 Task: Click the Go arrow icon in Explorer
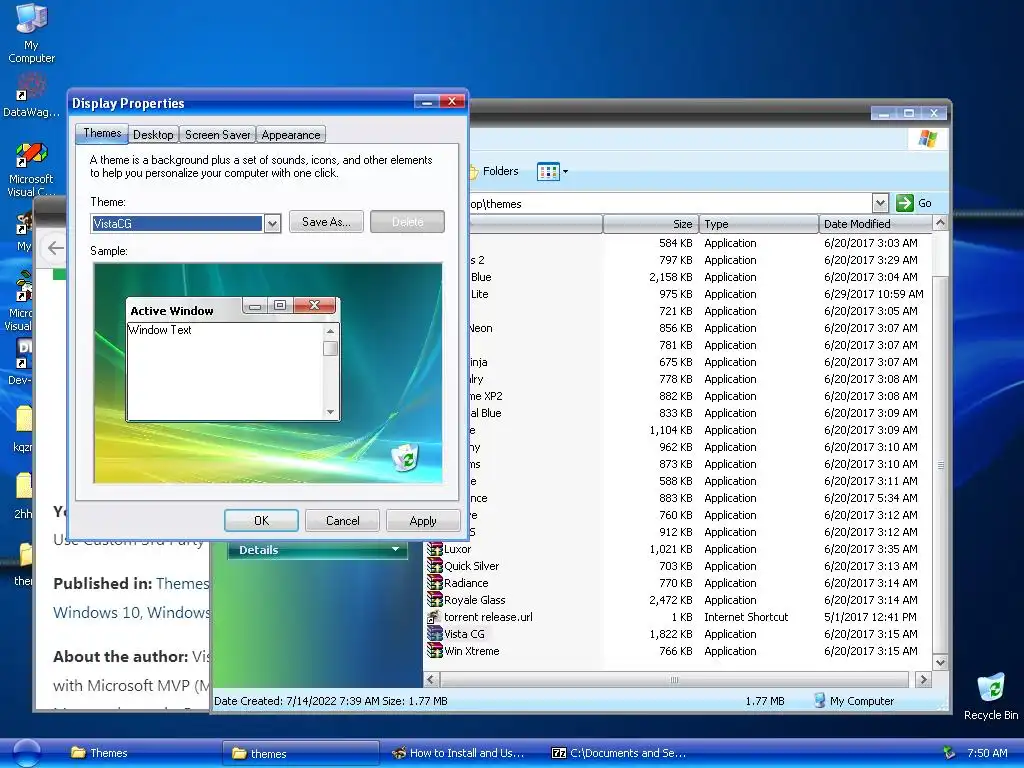pyautogui.click(x=904, y=203)
